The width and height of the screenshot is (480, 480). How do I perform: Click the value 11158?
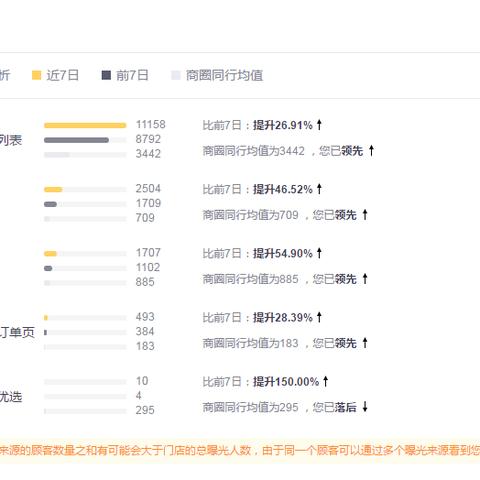pyautogui.click(x=151, y=125)
